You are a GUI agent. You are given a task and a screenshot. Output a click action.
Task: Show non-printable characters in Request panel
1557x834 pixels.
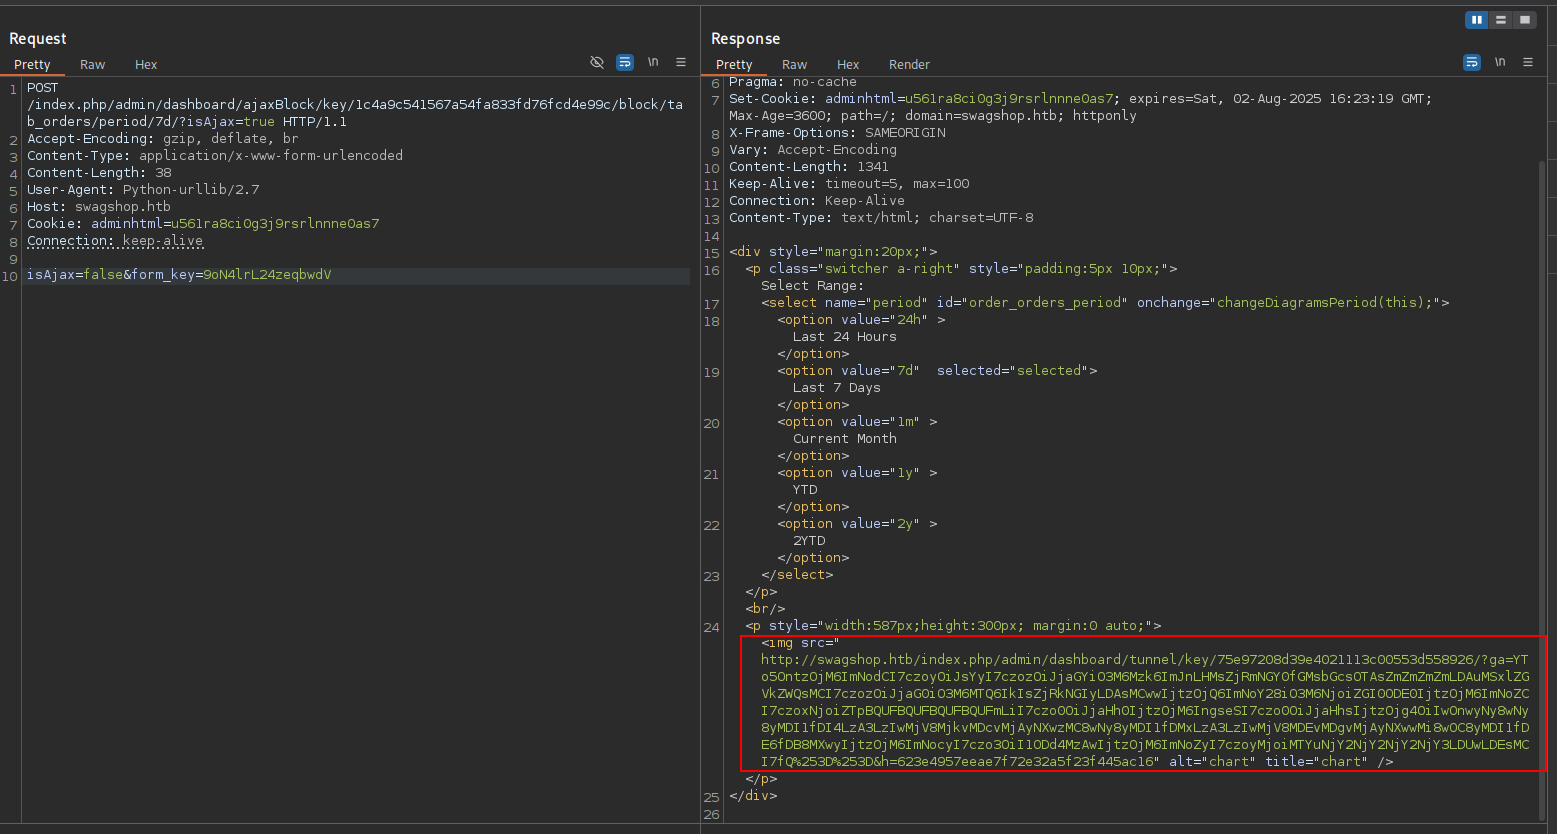tap(653, 62)
